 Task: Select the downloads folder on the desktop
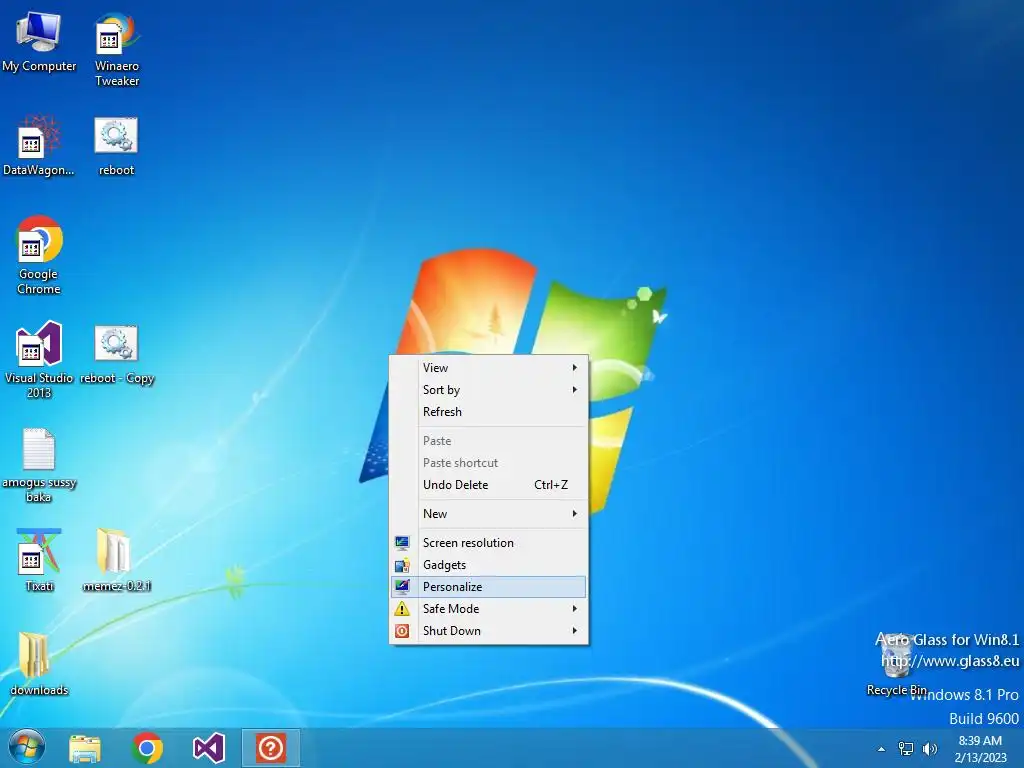(x=39, y=664)
